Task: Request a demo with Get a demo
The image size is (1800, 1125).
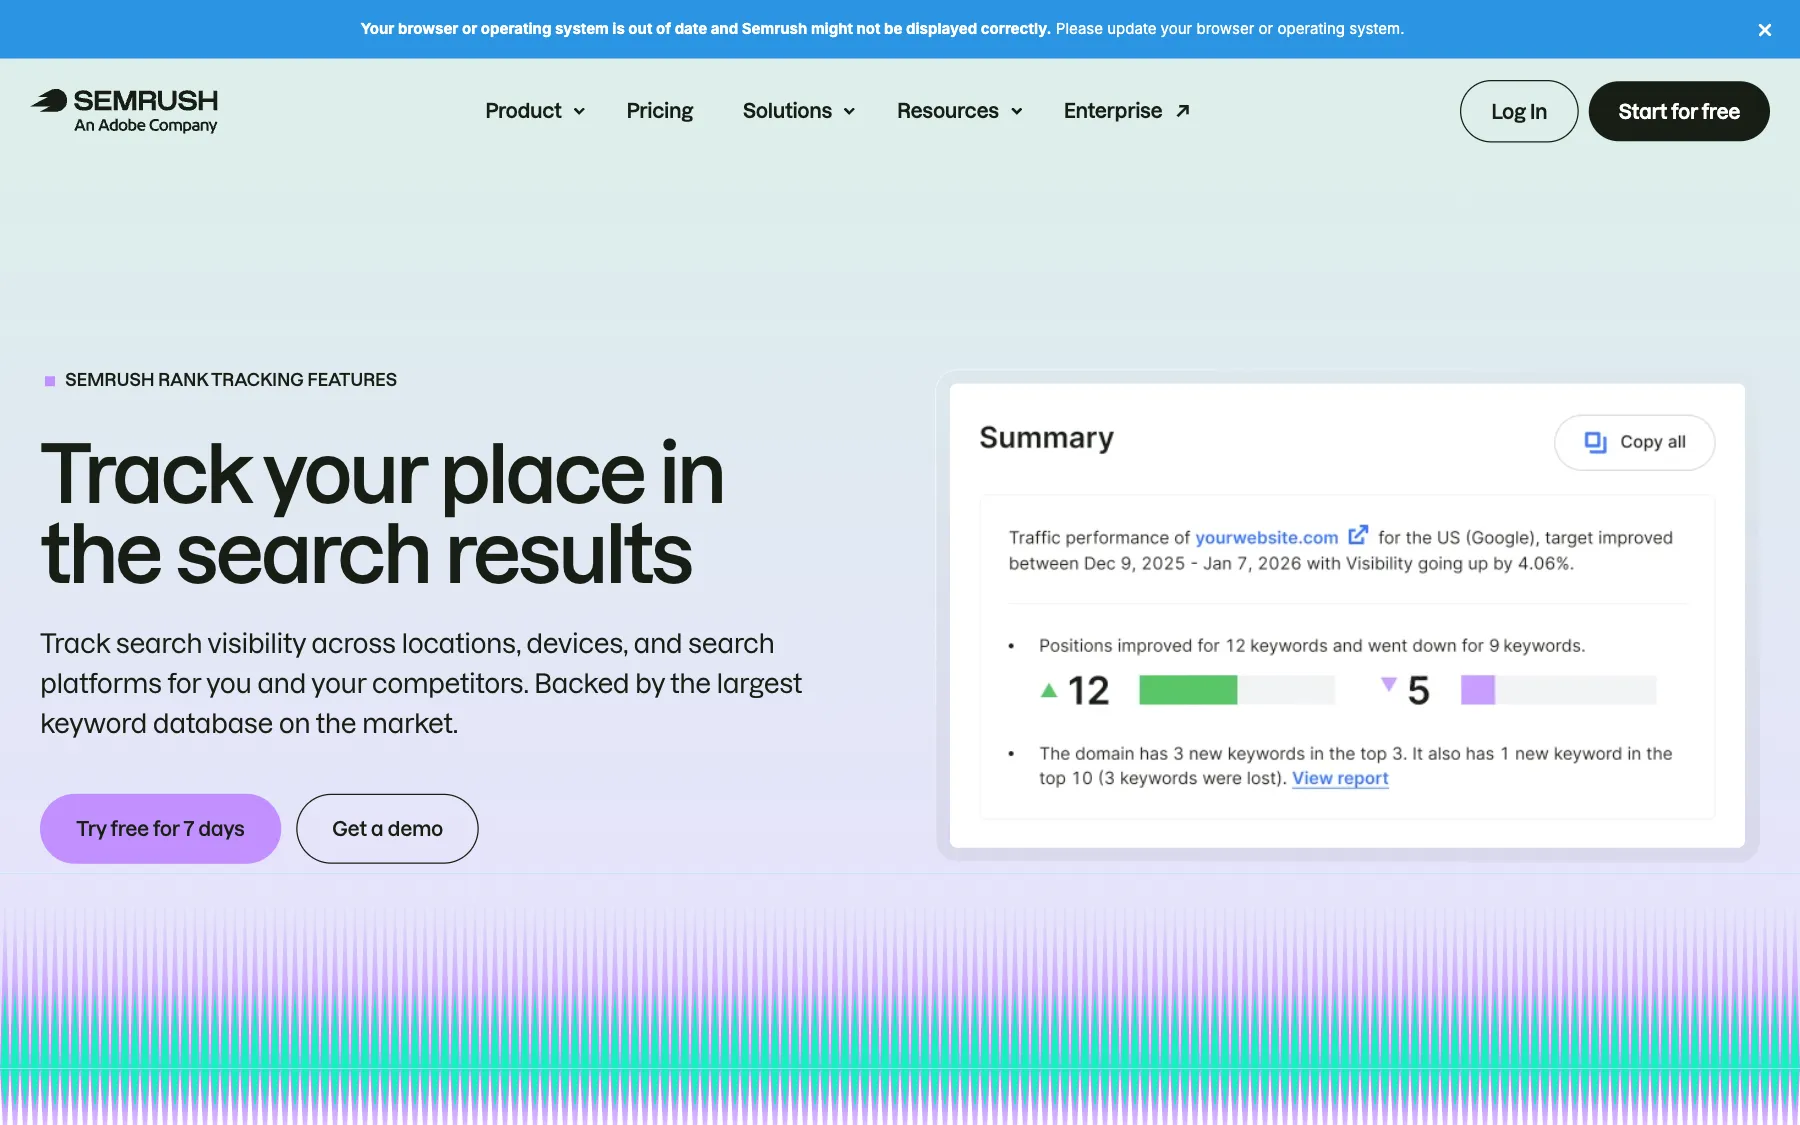Action: click(x=387, y=829)
